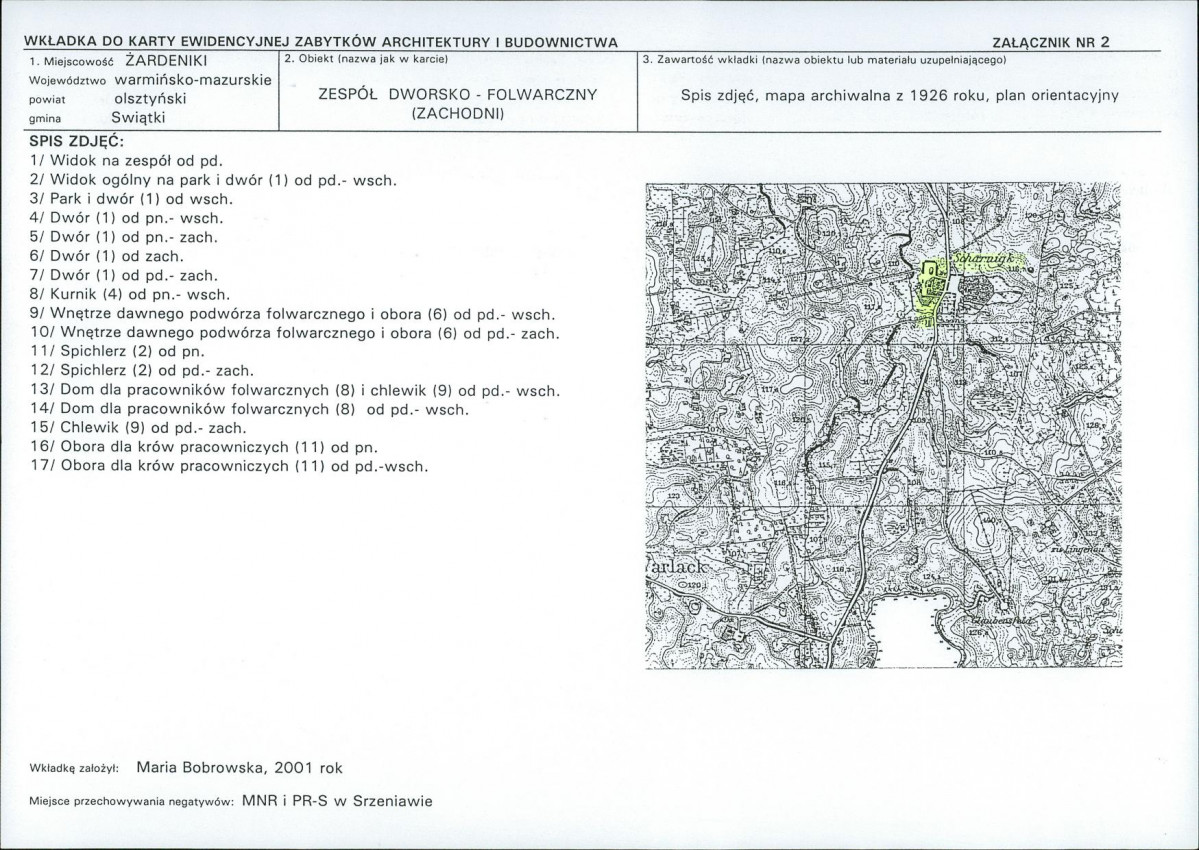Viewport: 1199px width, 850px height.
Task: Select 'Maria Bobrowska, 2001 rok' author text
Action: pos(239,767)
